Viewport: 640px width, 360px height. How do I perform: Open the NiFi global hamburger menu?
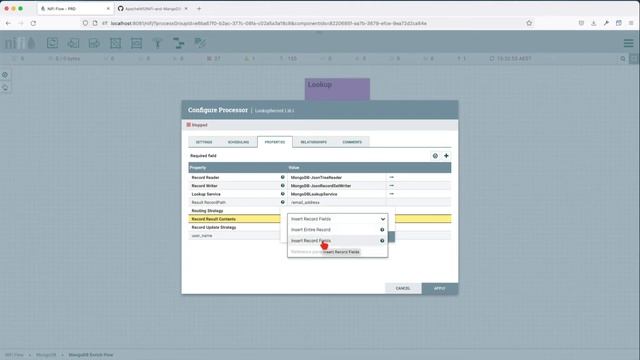point(629,43)
